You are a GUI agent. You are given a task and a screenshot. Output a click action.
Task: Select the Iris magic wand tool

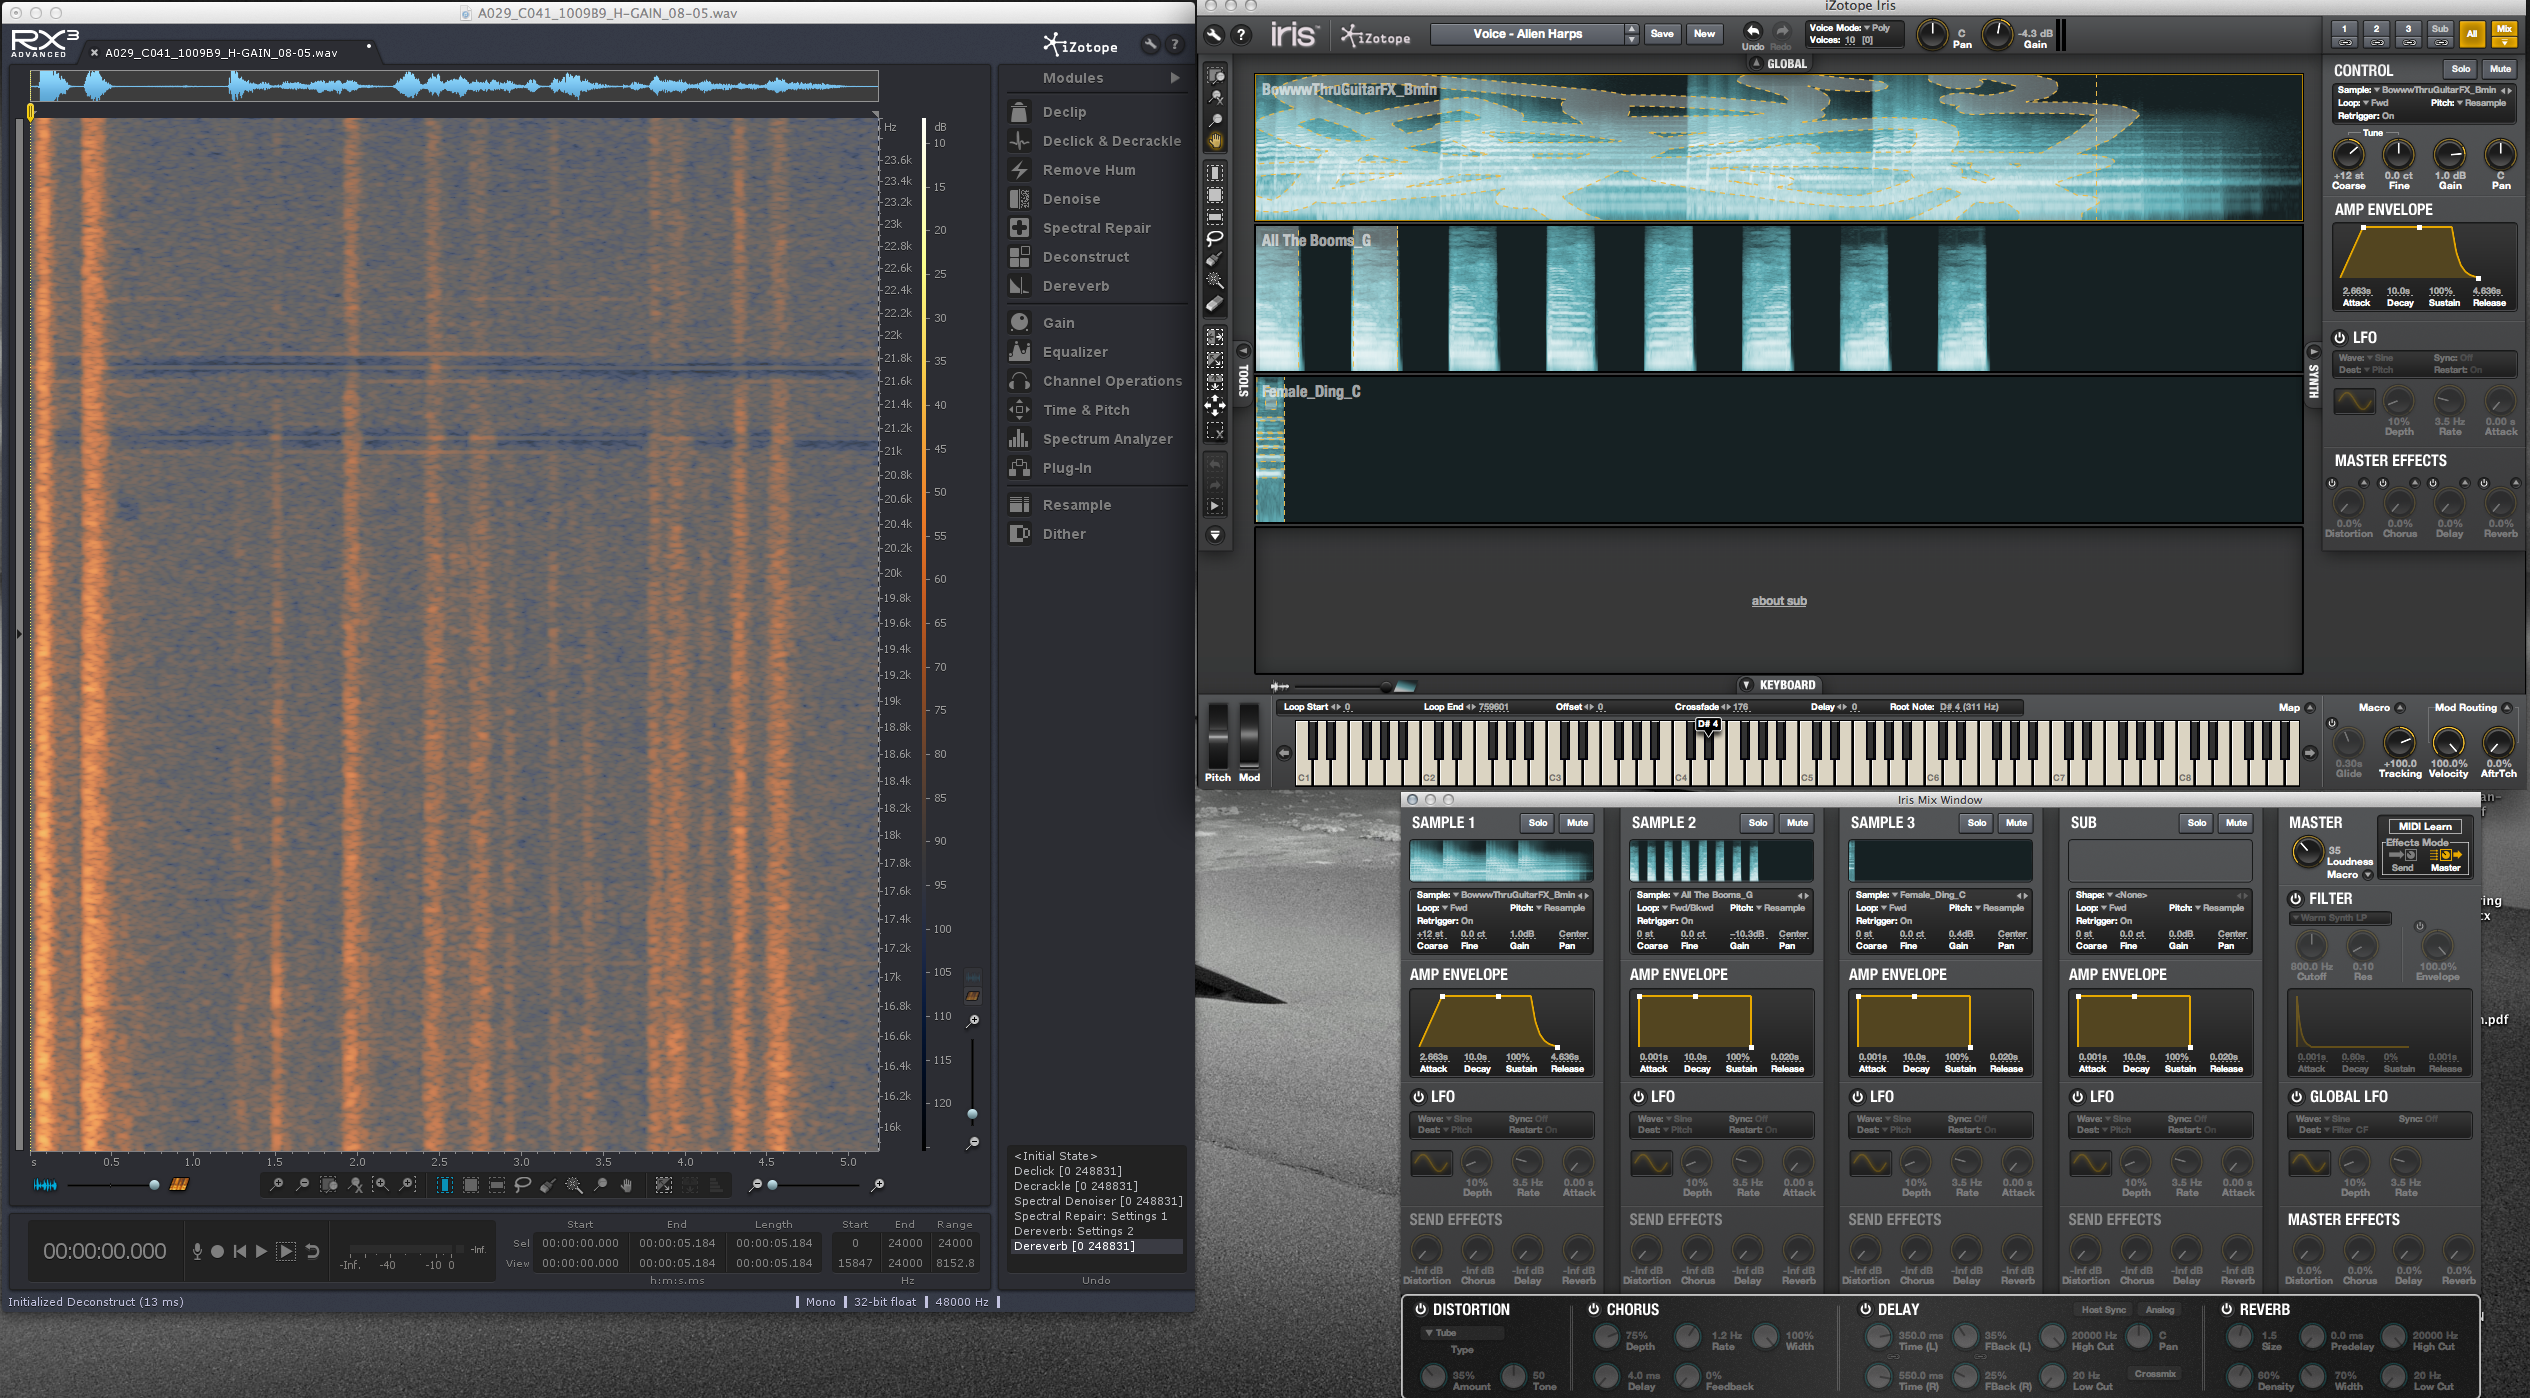1215,281
